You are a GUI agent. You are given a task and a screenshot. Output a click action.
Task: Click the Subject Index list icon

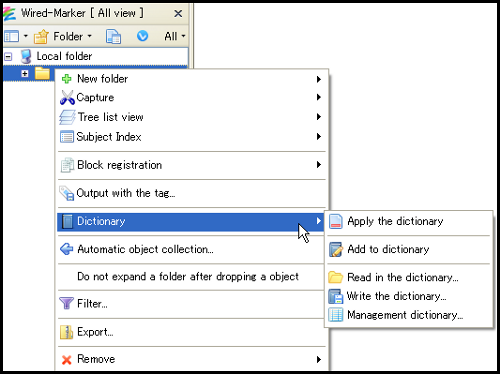[x=67, y=137]
